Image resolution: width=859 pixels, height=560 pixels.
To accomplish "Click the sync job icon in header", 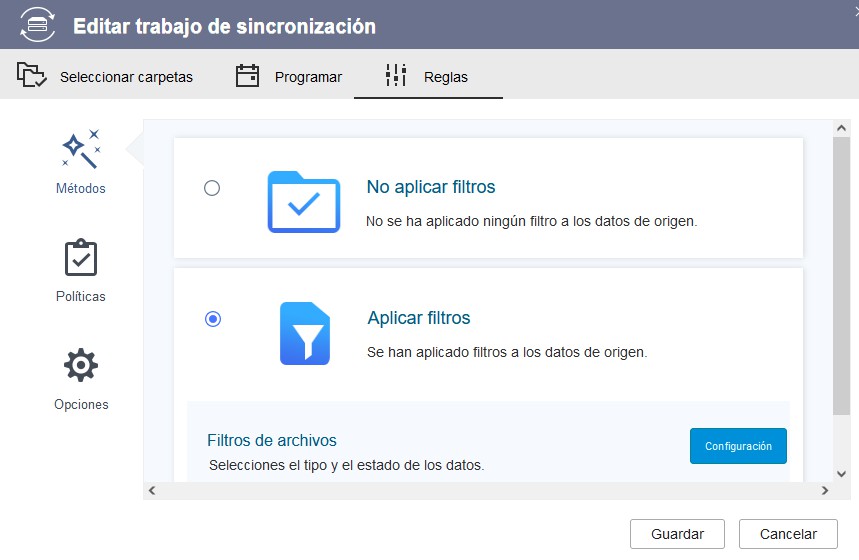I will point(38,25).
